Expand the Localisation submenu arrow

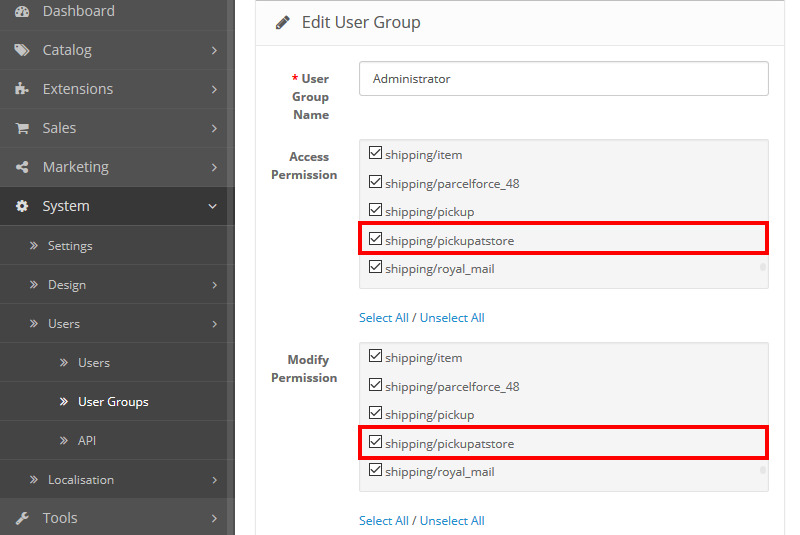pyautogui.click(x=214, y=480)
